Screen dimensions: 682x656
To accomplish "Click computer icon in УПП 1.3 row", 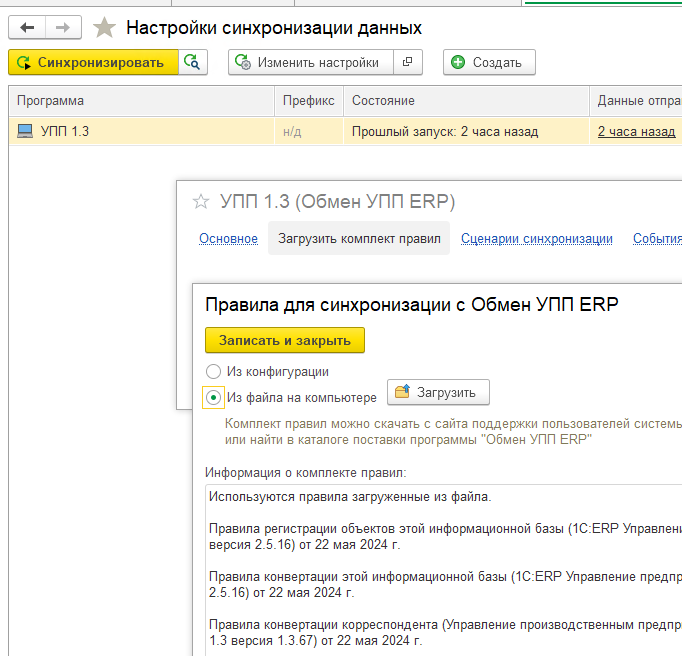I will tap(25, 131).
